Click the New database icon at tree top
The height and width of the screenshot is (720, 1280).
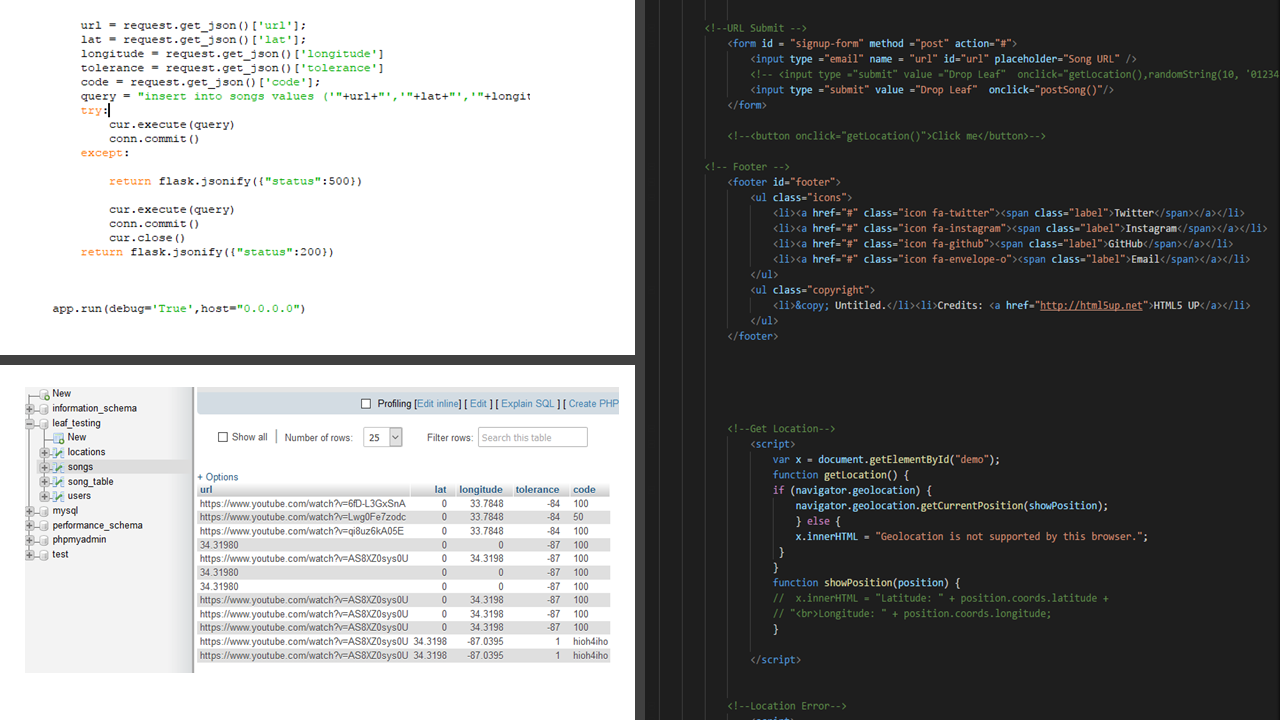(x=43, y=394)
